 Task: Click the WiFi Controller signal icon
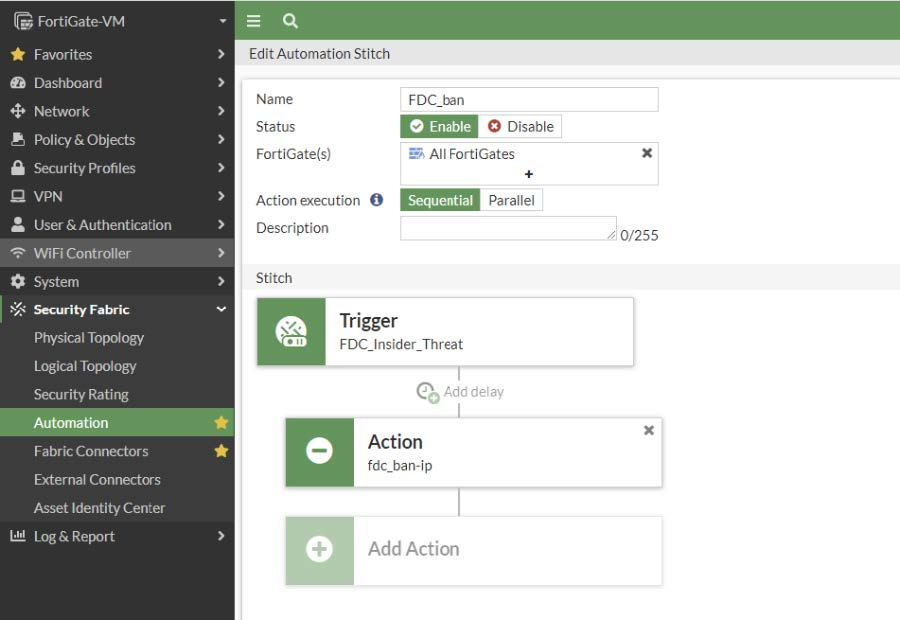(x=18, y=253)
